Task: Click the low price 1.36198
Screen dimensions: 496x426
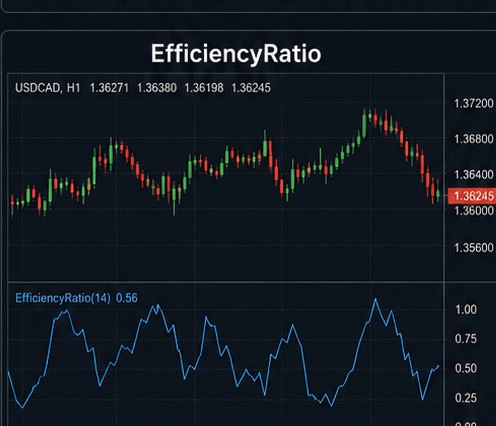Action: (x=204, y=88)
